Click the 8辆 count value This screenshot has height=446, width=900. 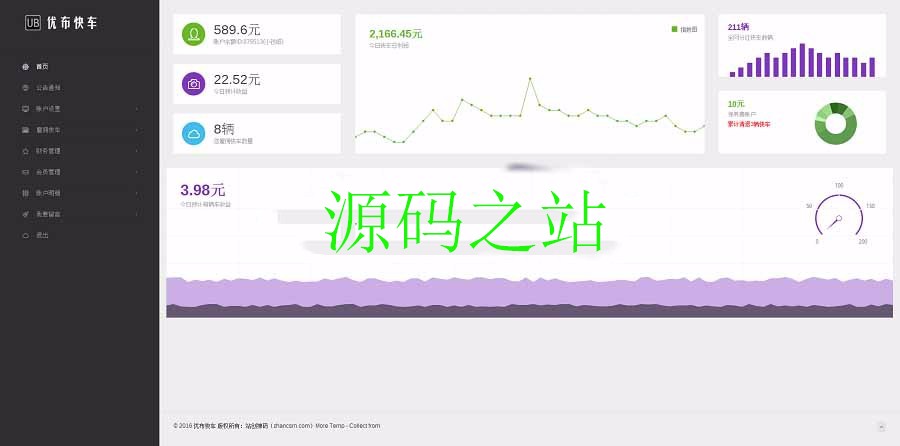click(224, 129)
